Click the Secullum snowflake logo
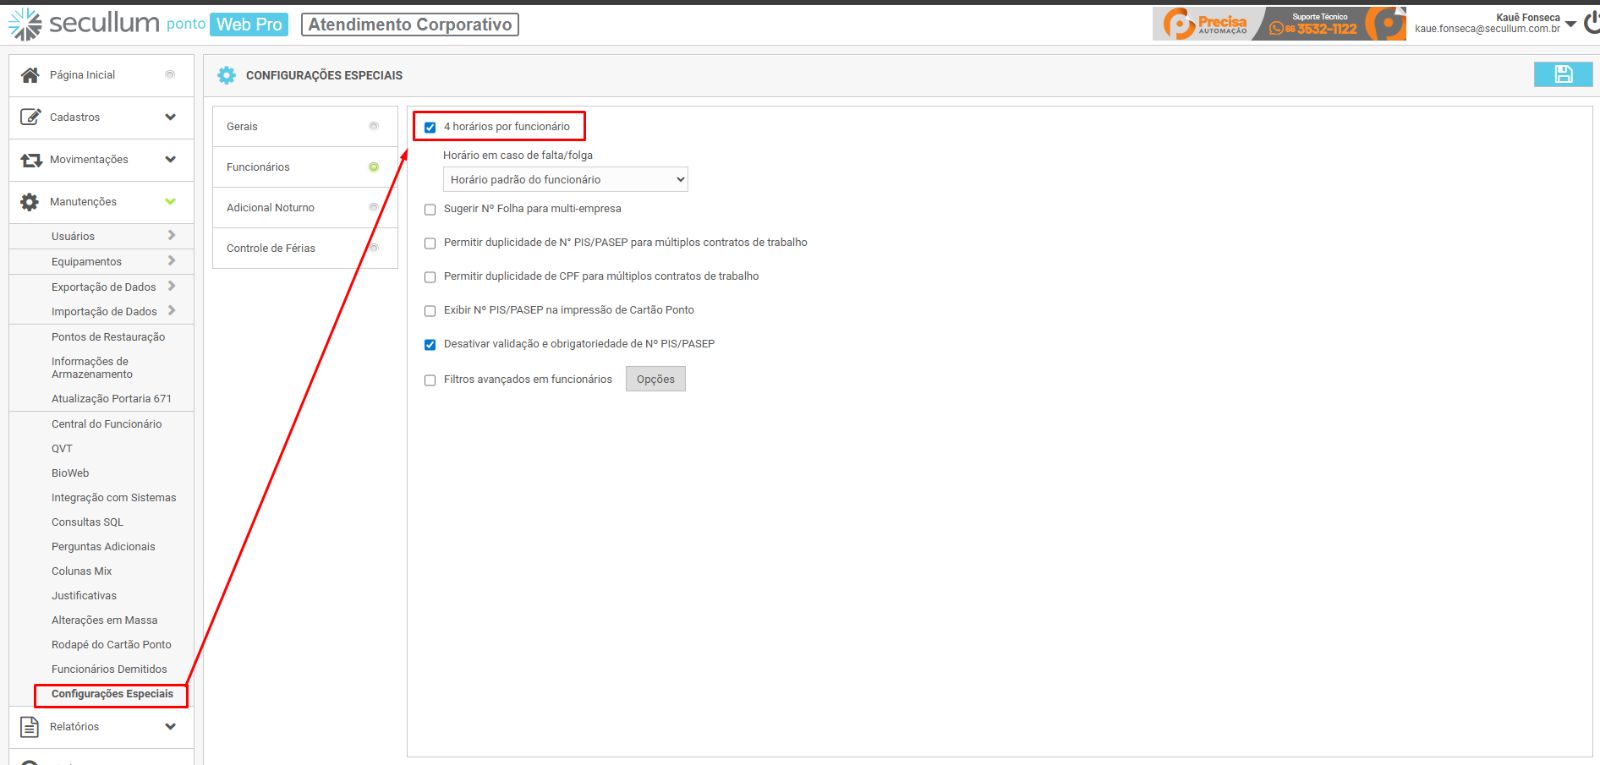Image resolution: width=1600 pixels, height=765 pixels. coord(25,24)
